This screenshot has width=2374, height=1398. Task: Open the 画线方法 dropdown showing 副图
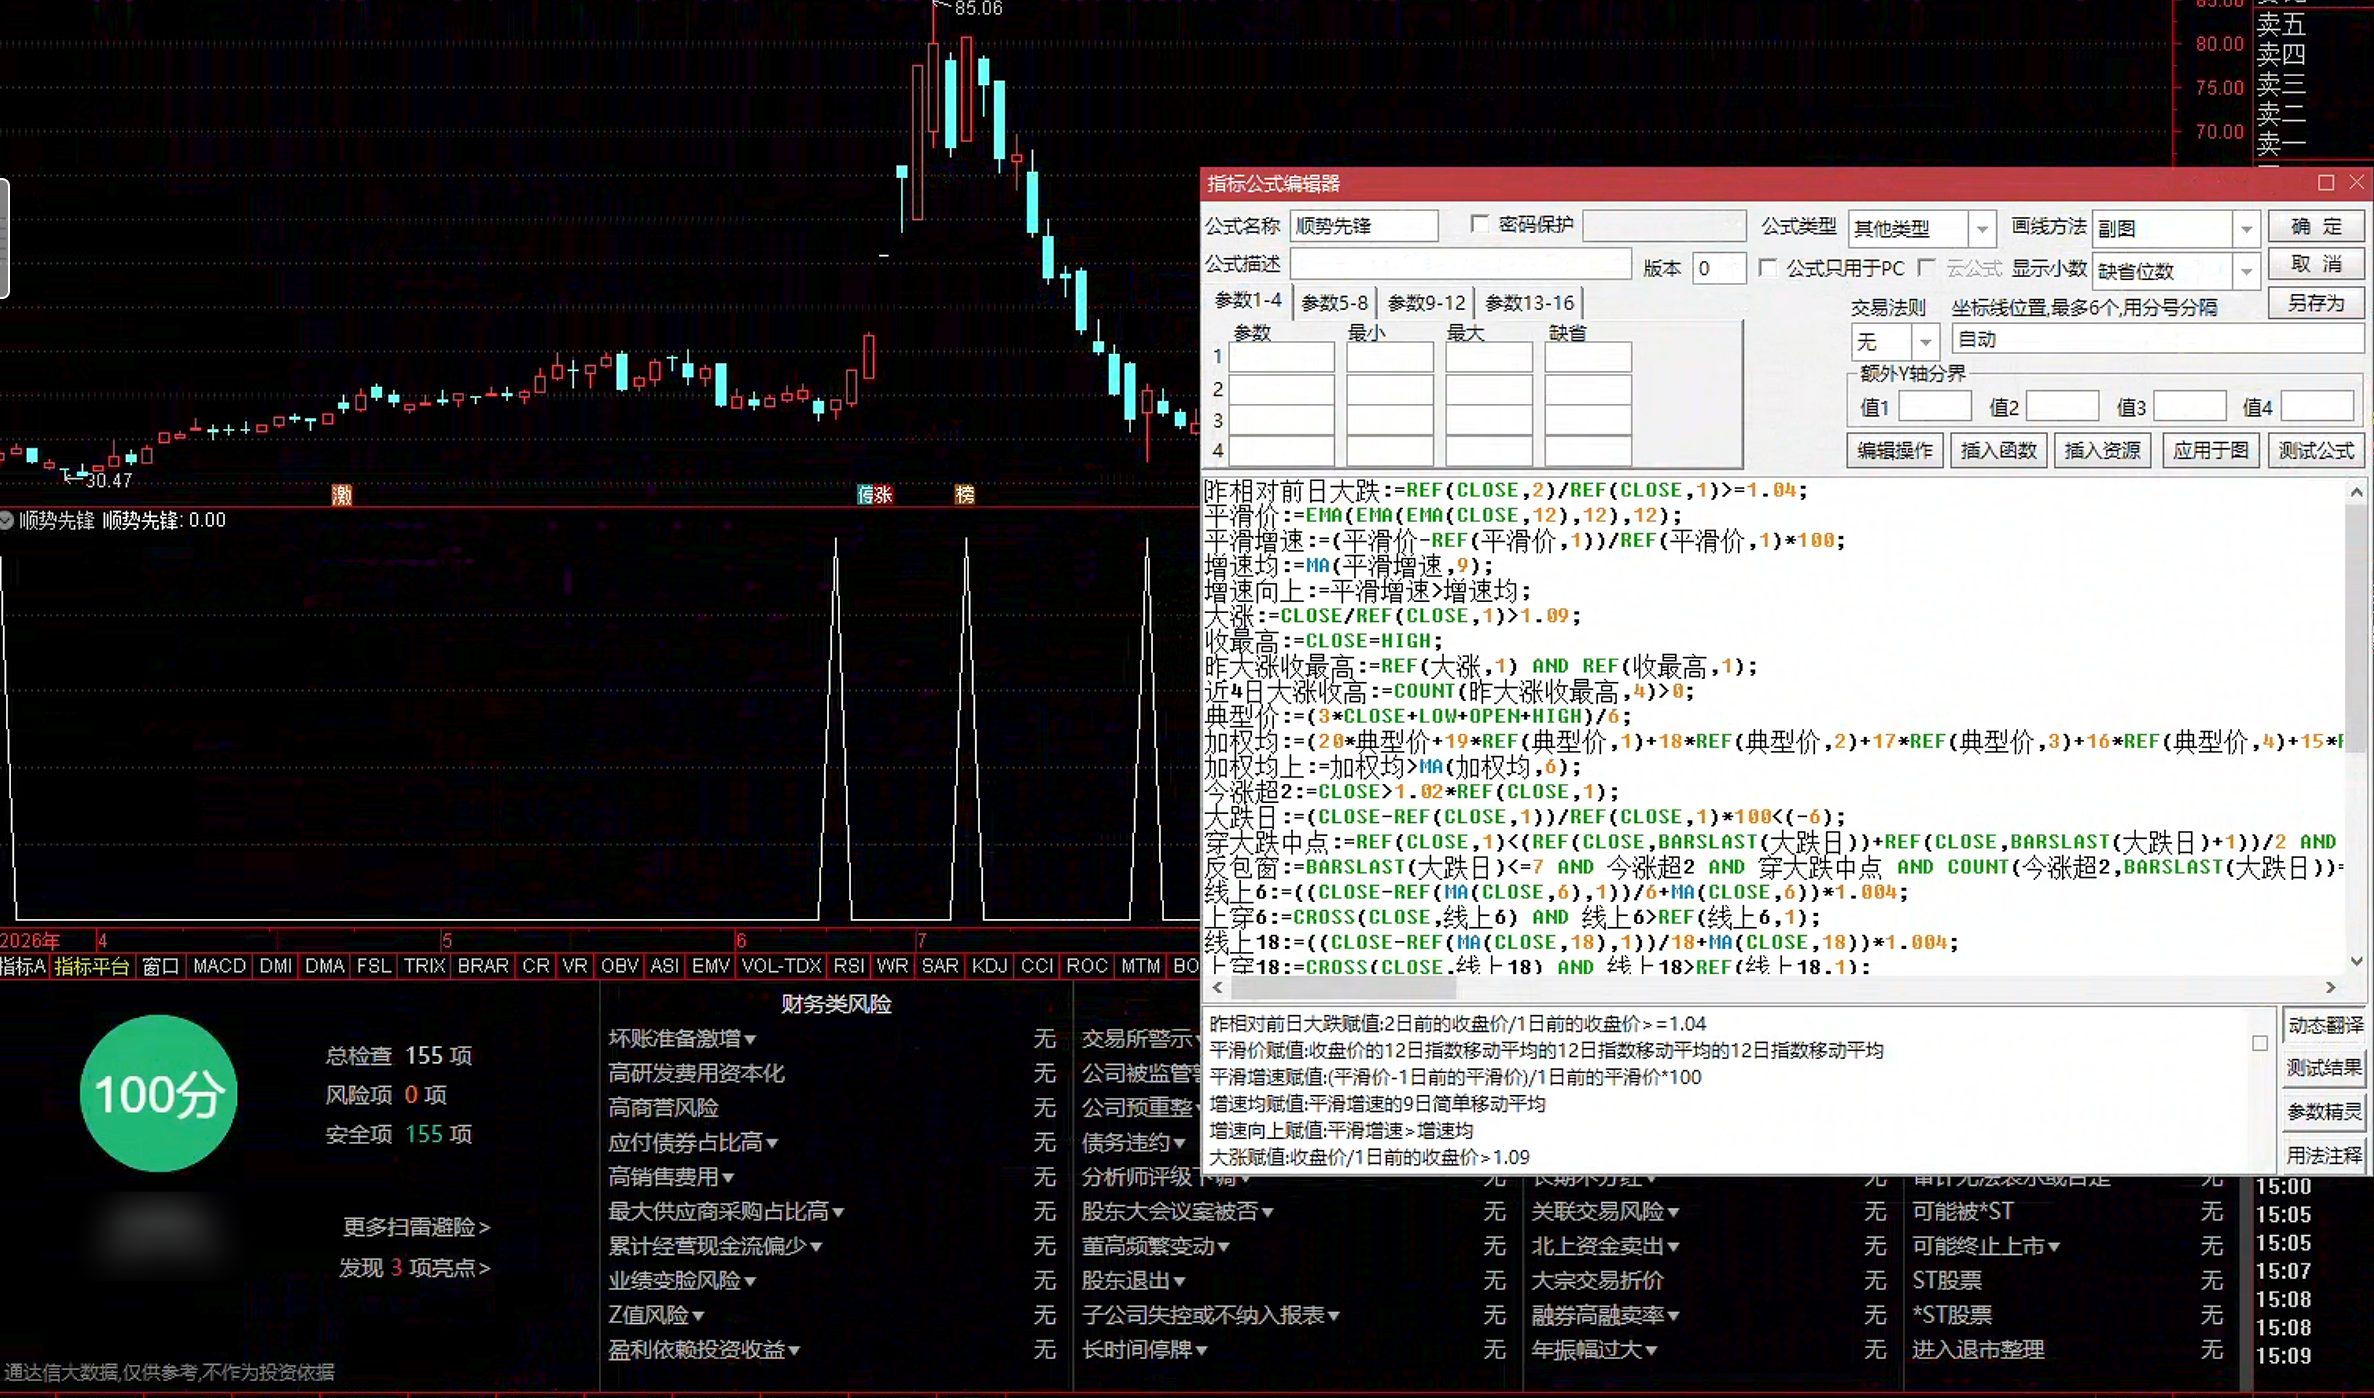[2246, 229]
